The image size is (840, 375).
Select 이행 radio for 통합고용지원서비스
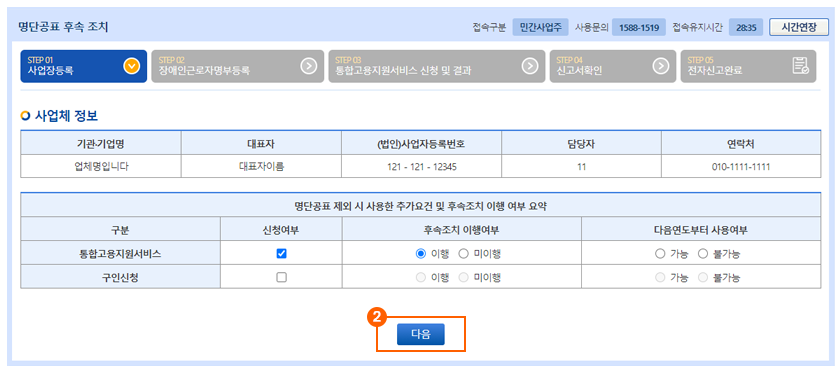421,253
